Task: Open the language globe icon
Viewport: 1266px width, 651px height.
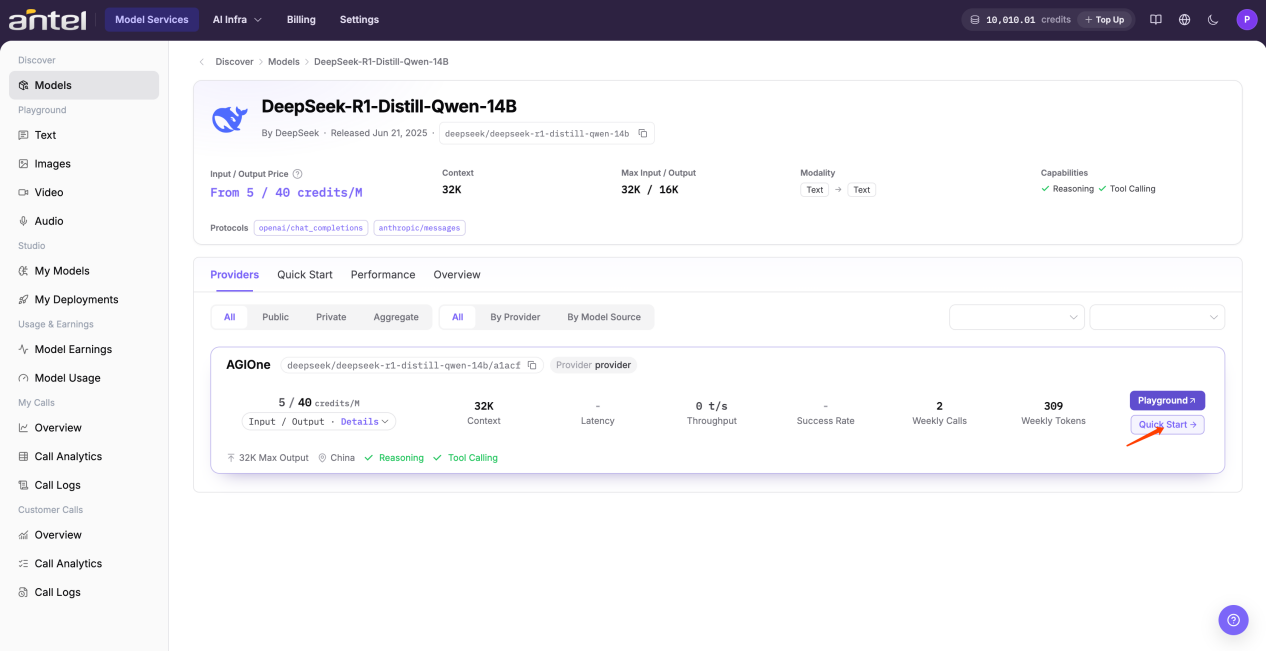Action: click(1184, 19)
